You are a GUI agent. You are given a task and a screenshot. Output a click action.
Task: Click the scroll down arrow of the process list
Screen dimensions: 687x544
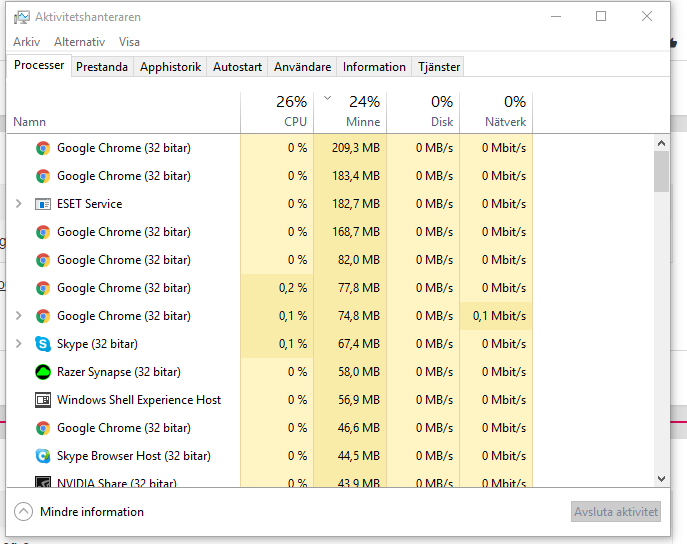click(x=662, y=479)
